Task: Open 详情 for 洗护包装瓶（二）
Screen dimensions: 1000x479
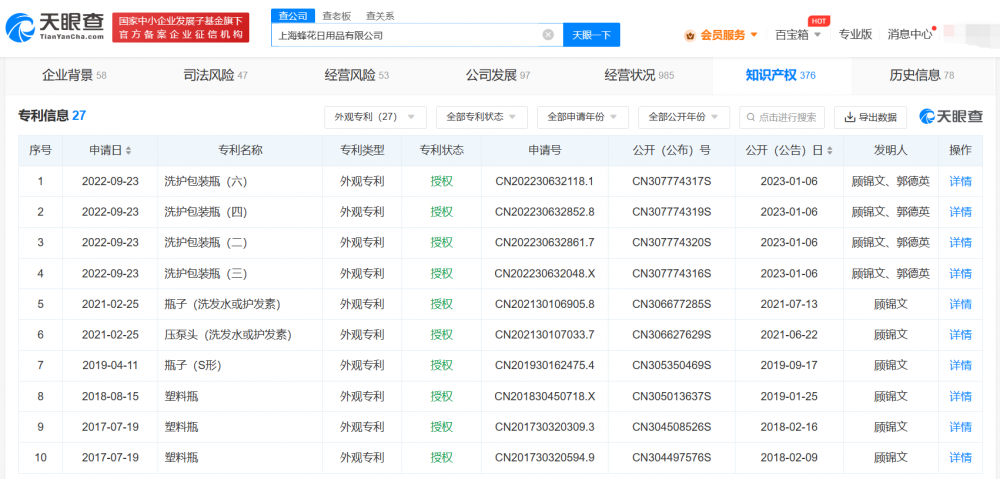Action: coord(960,242)
